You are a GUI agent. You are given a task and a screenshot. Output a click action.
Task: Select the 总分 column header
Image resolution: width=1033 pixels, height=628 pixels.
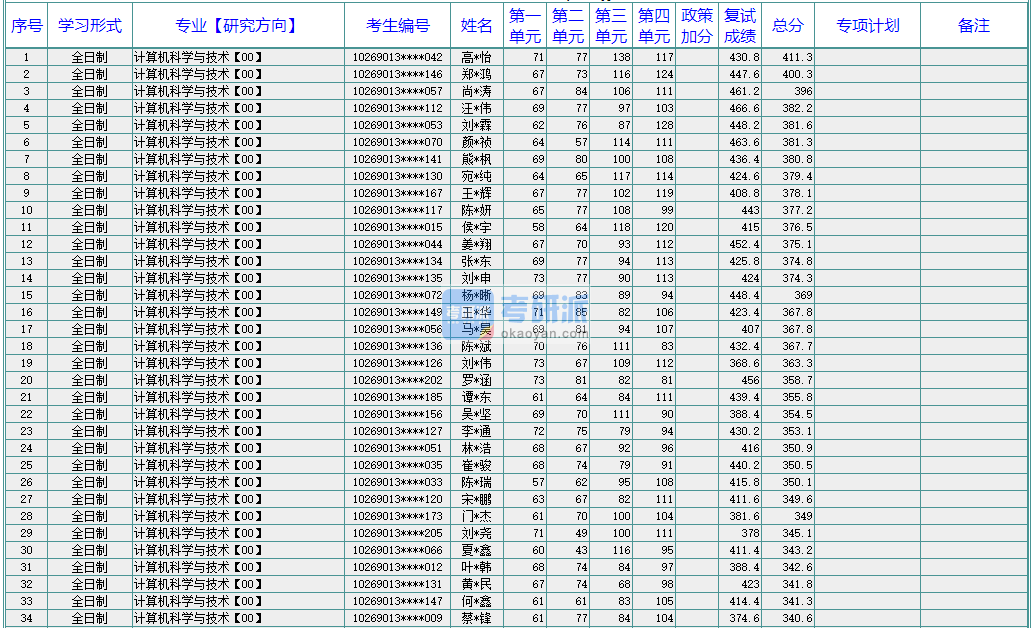(x=788, y=26)
